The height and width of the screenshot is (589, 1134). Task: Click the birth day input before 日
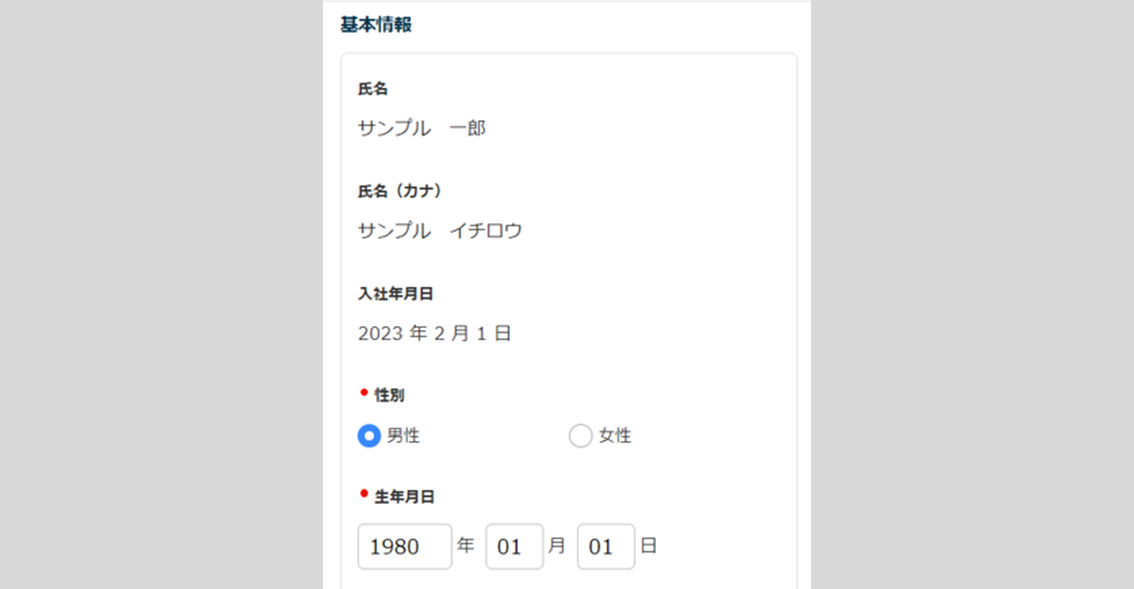click(x=605, y=547)
